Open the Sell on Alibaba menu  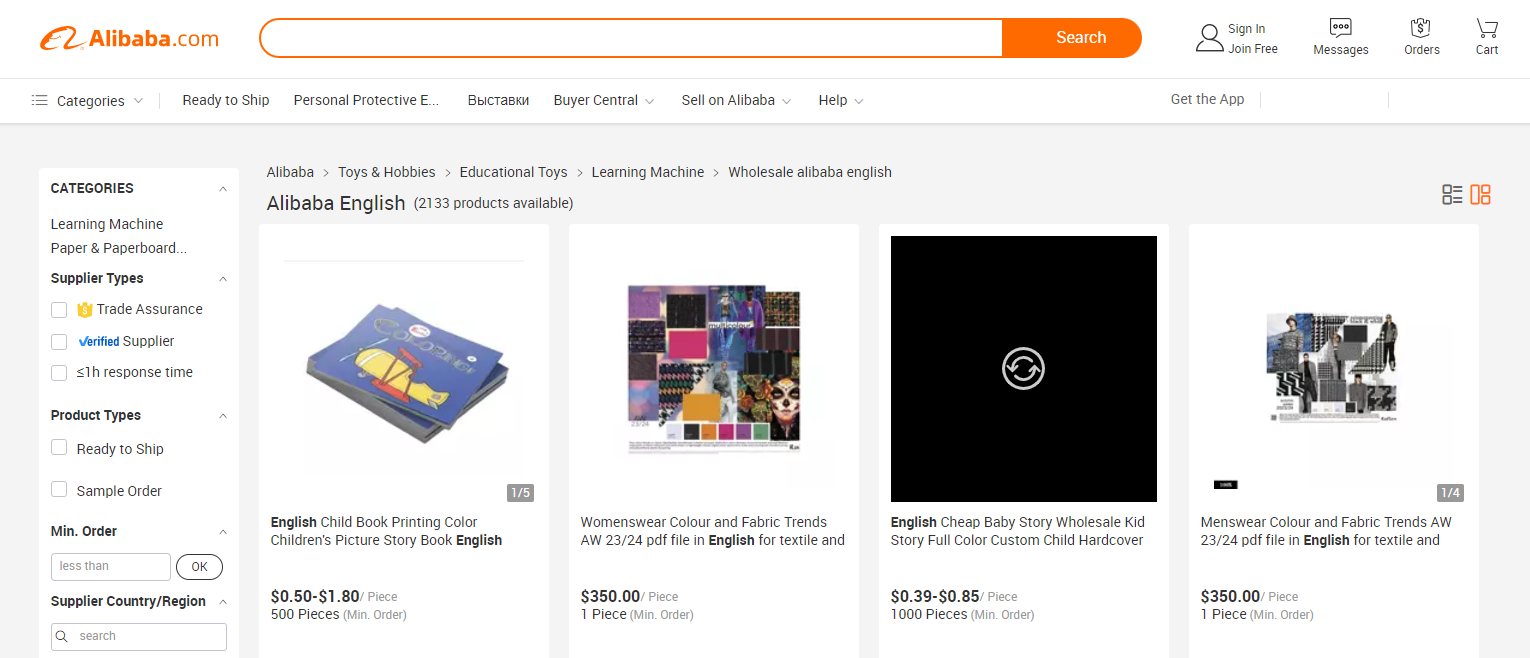pyautogui.click(x=736, y=101)
